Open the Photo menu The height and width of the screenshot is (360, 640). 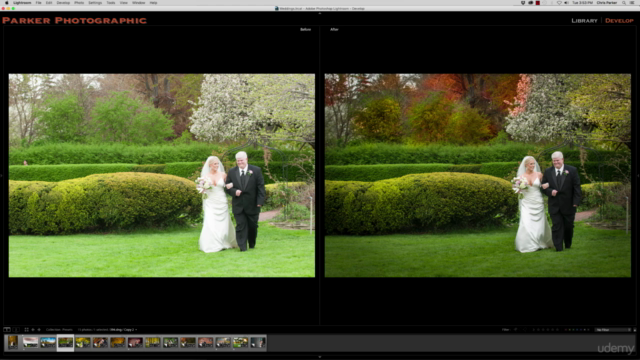pyautogui.click(x=79, y=3)
